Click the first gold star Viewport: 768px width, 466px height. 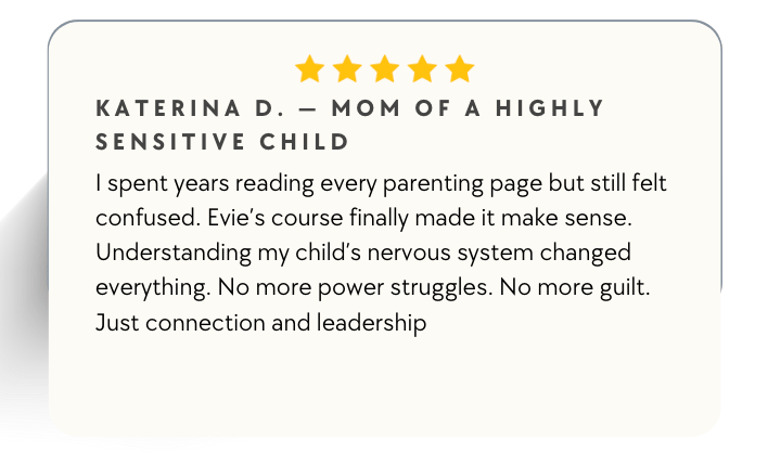coord(310,69)
